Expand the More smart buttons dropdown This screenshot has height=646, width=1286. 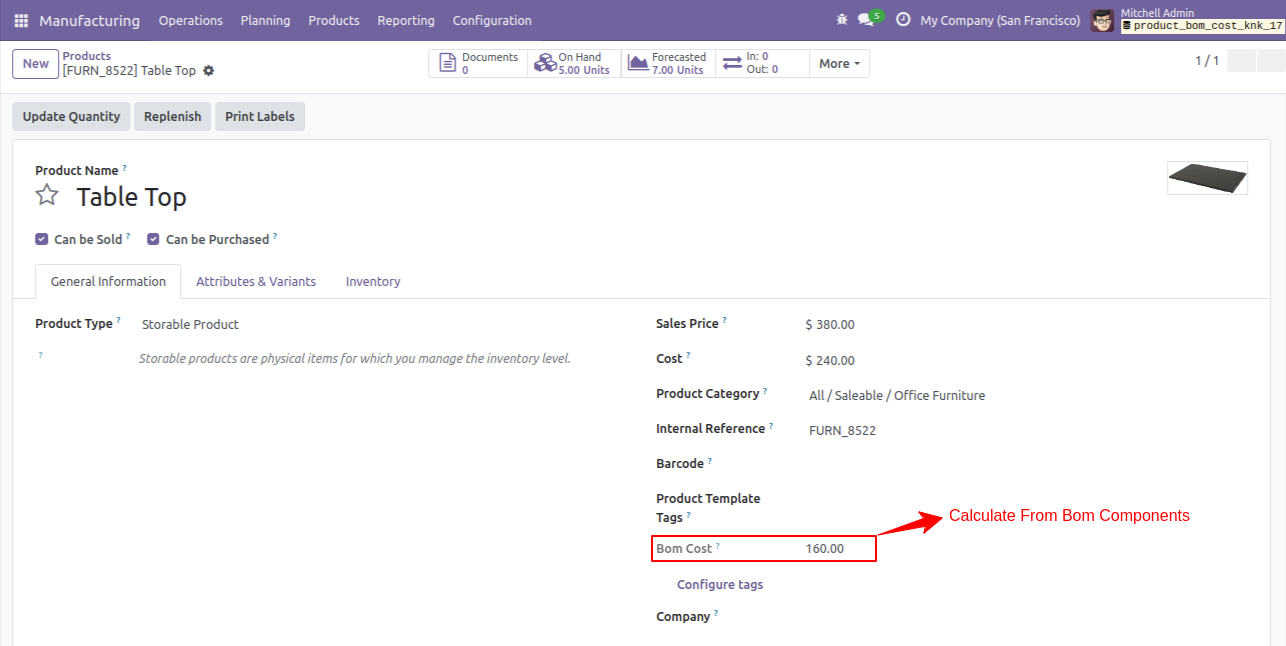click(840, 63)
